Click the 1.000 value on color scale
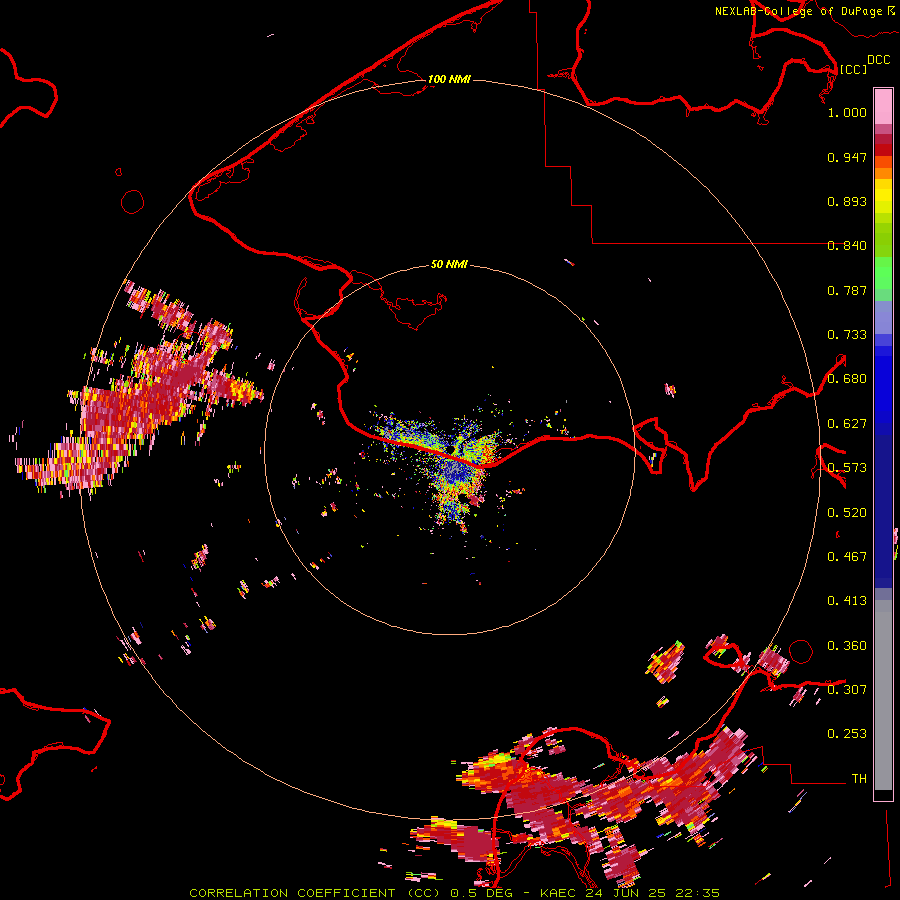Viewport: 900px width, 900px height. pos(847,112)
